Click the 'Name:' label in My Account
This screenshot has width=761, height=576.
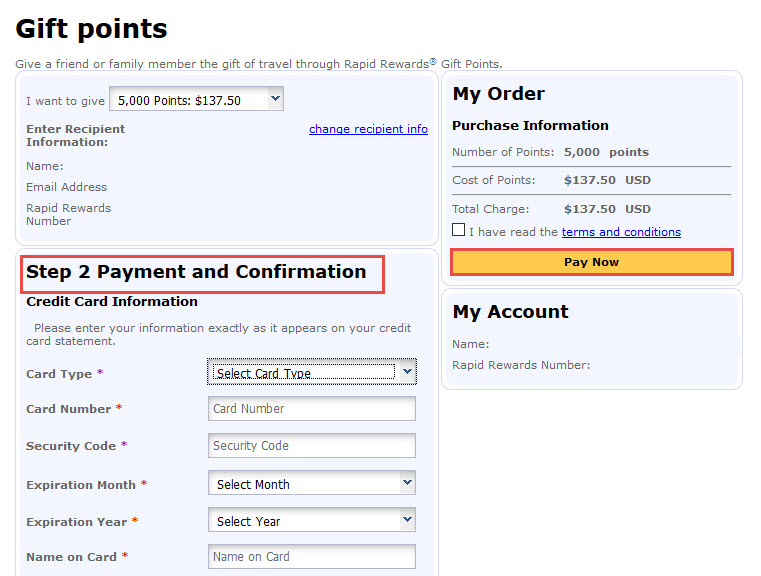point(471,344)
